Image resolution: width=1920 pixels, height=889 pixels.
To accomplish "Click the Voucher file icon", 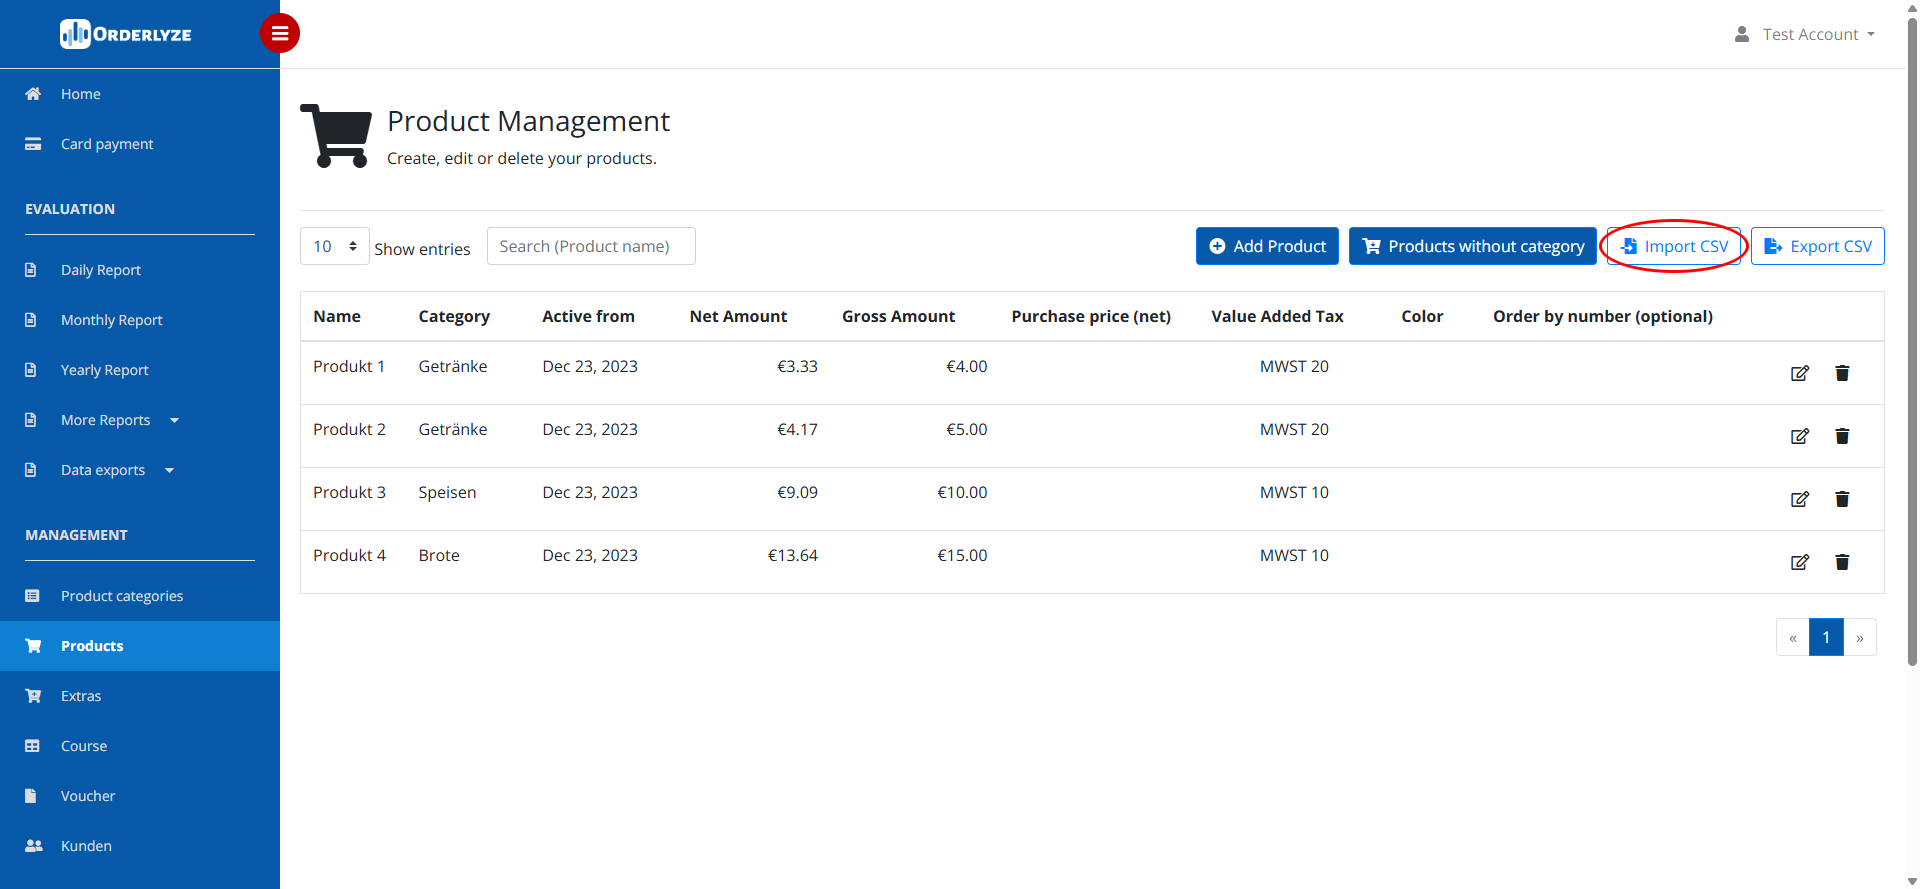I will [31, 796].
